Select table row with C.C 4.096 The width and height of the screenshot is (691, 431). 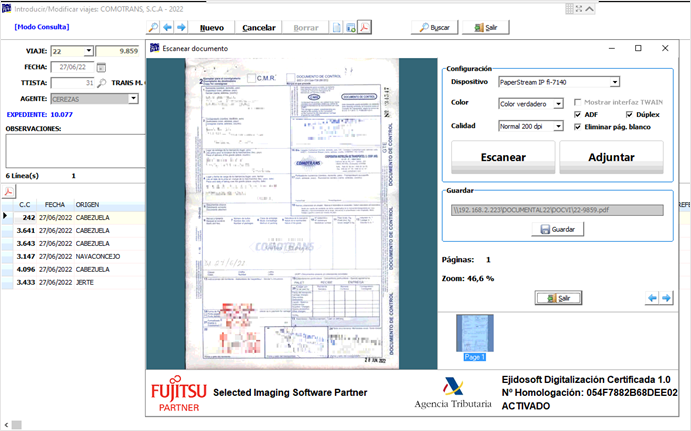click(74, 269)
